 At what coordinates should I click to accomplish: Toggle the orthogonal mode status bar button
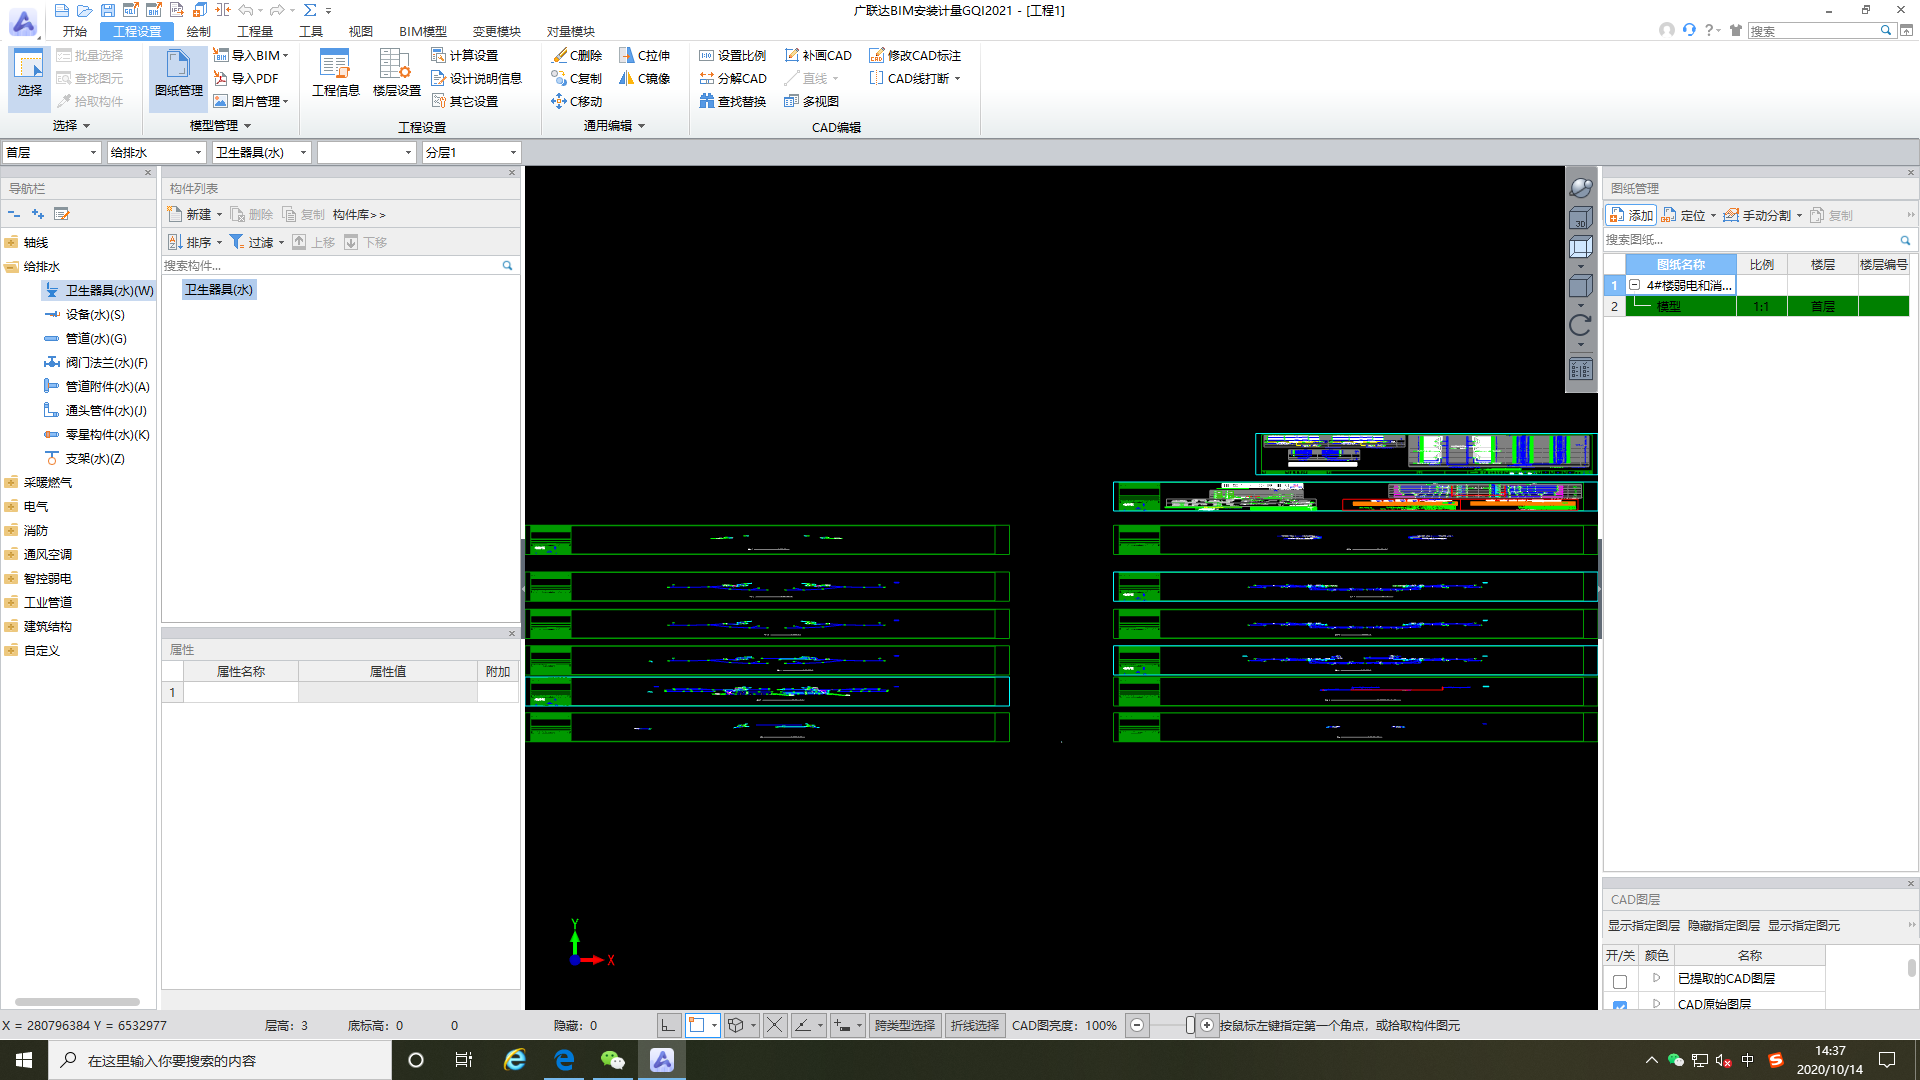click(x=668, y=1025)
